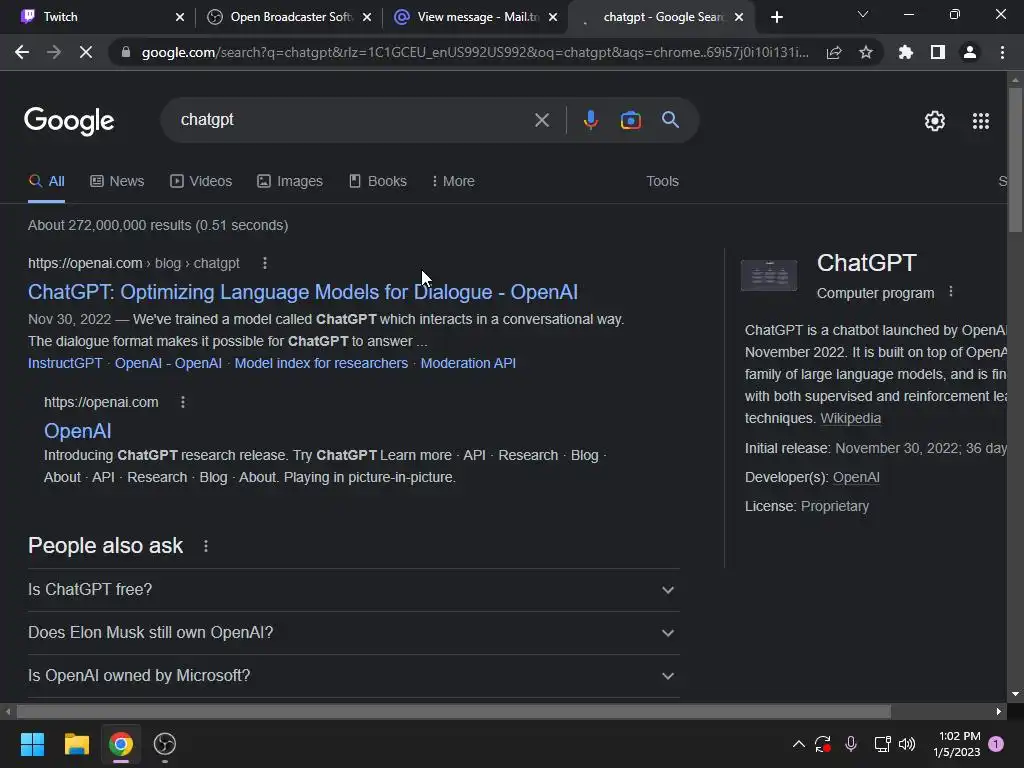Stop loading the current page
The image size is (1024, 768).
click(x=86, y=52)
